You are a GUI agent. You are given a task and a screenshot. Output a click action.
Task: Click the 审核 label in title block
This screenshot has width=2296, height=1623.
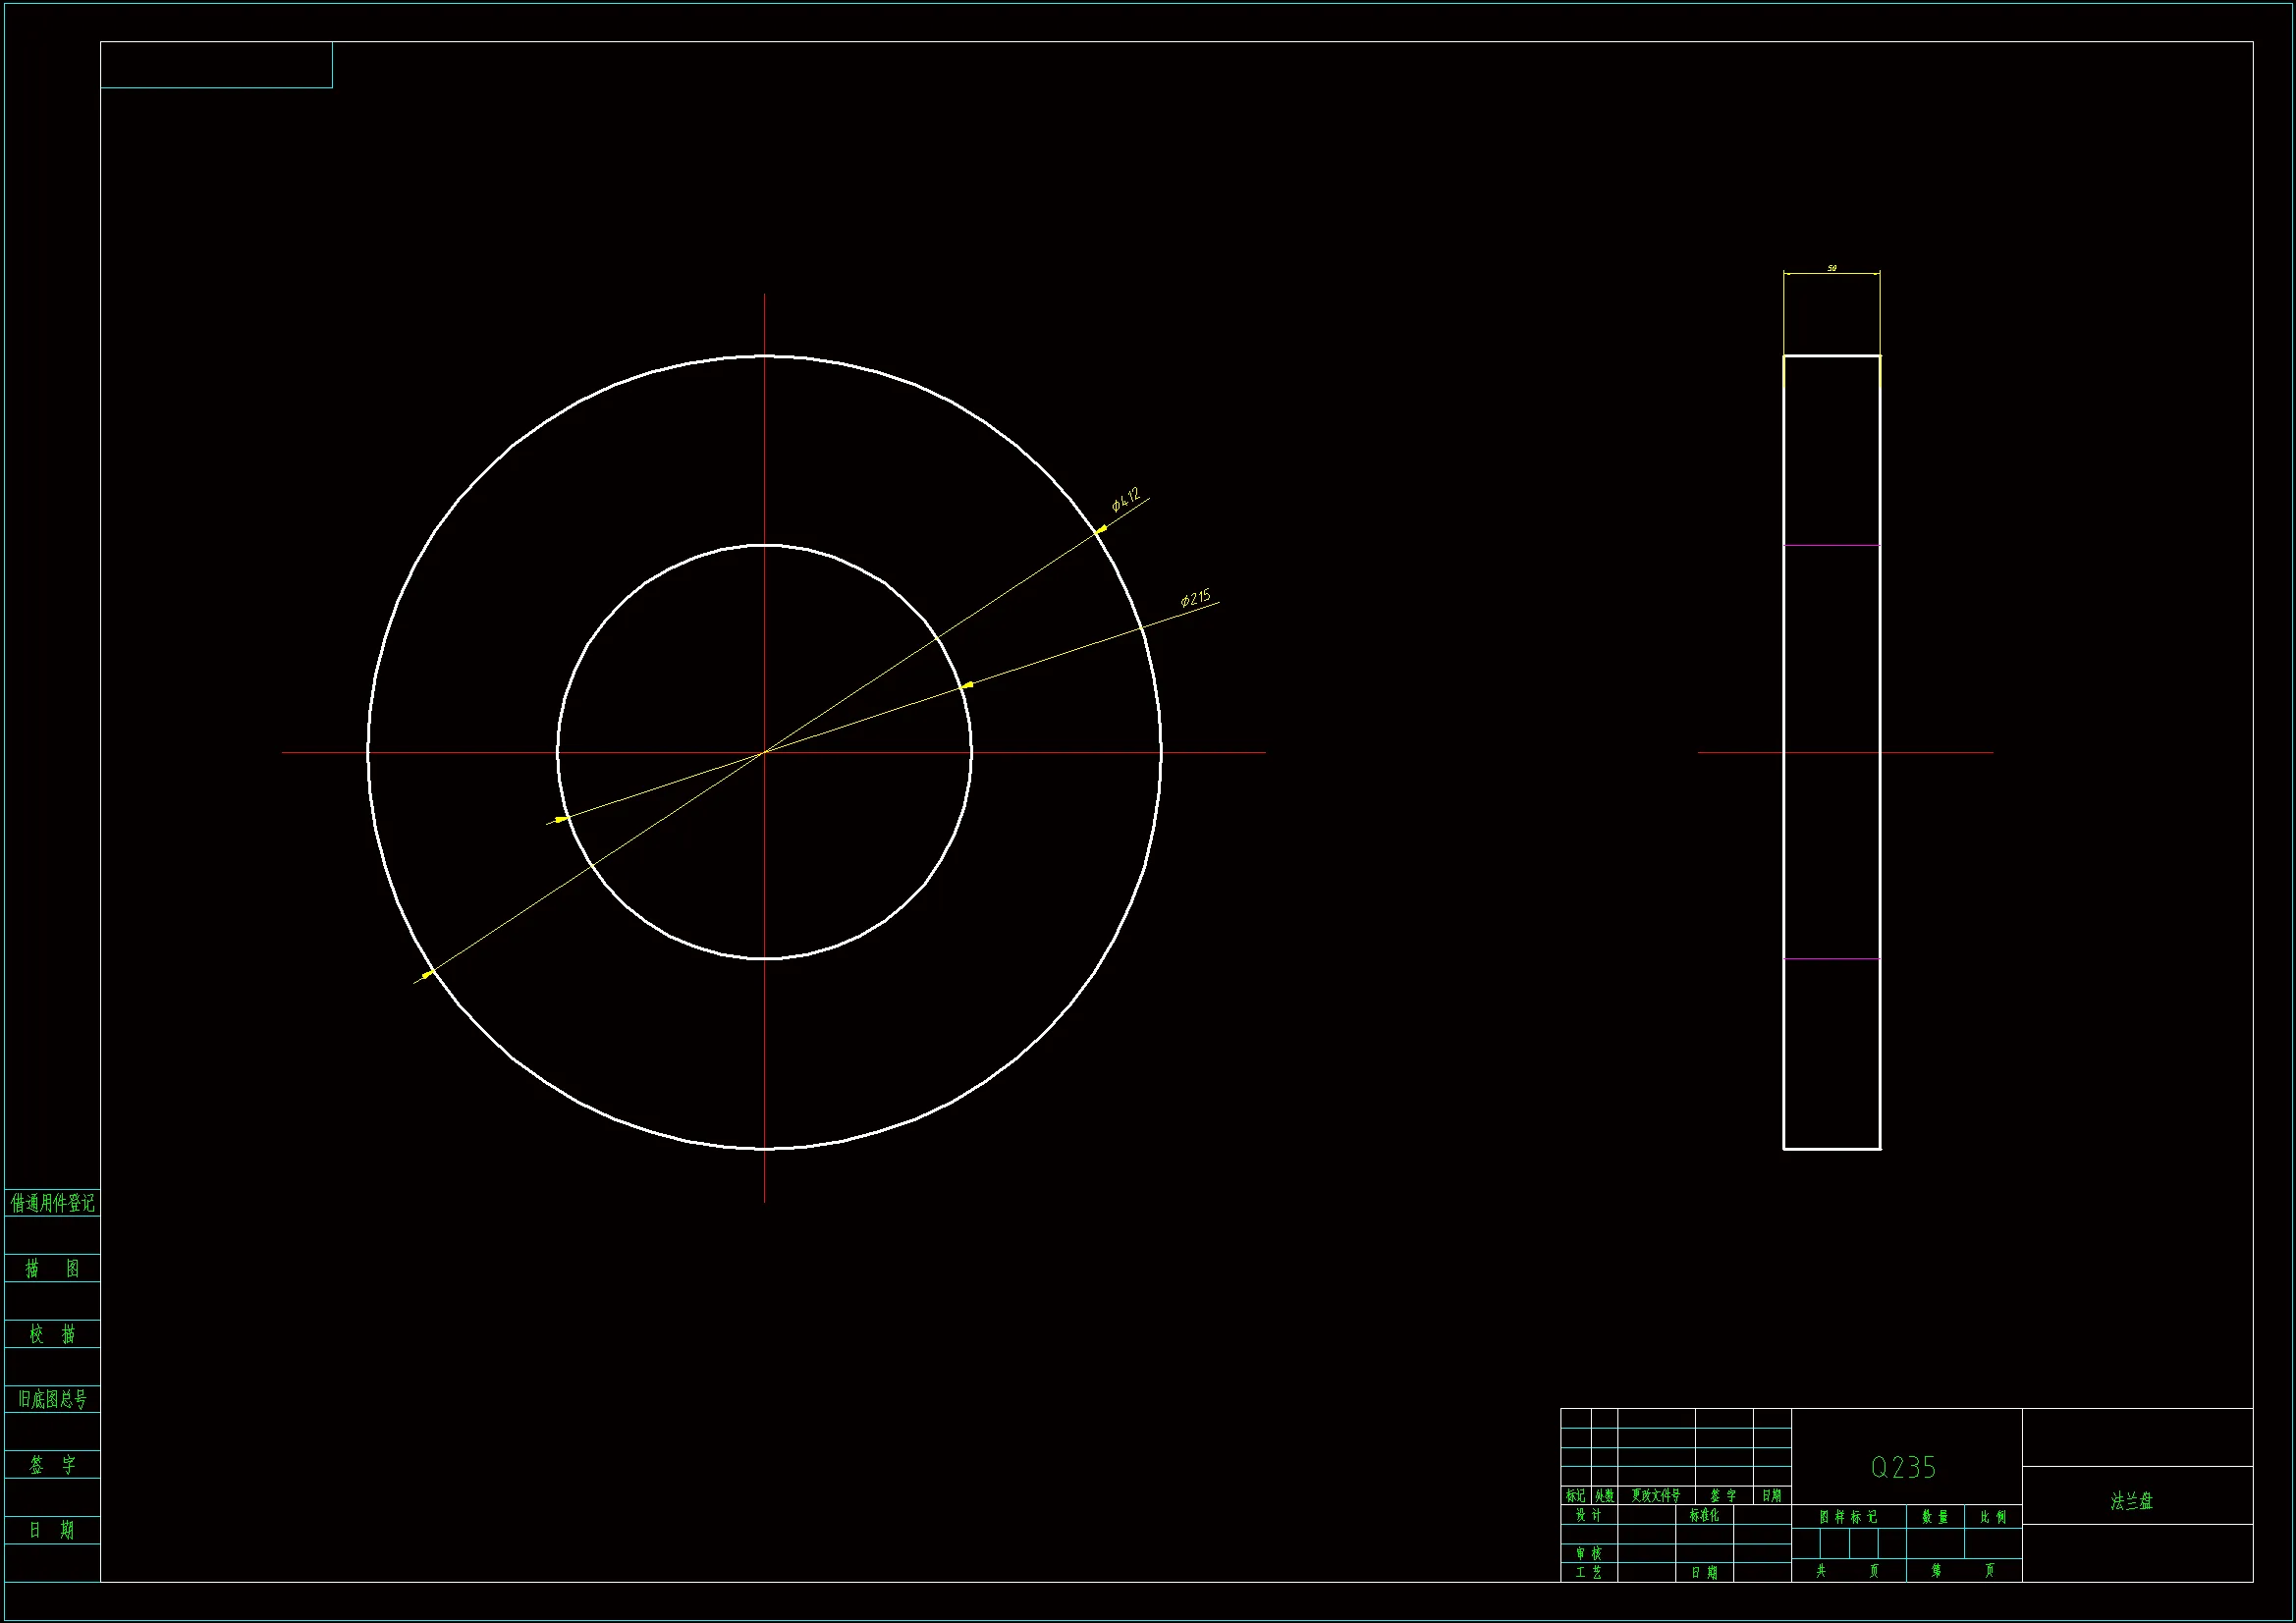[1588, 1553]
